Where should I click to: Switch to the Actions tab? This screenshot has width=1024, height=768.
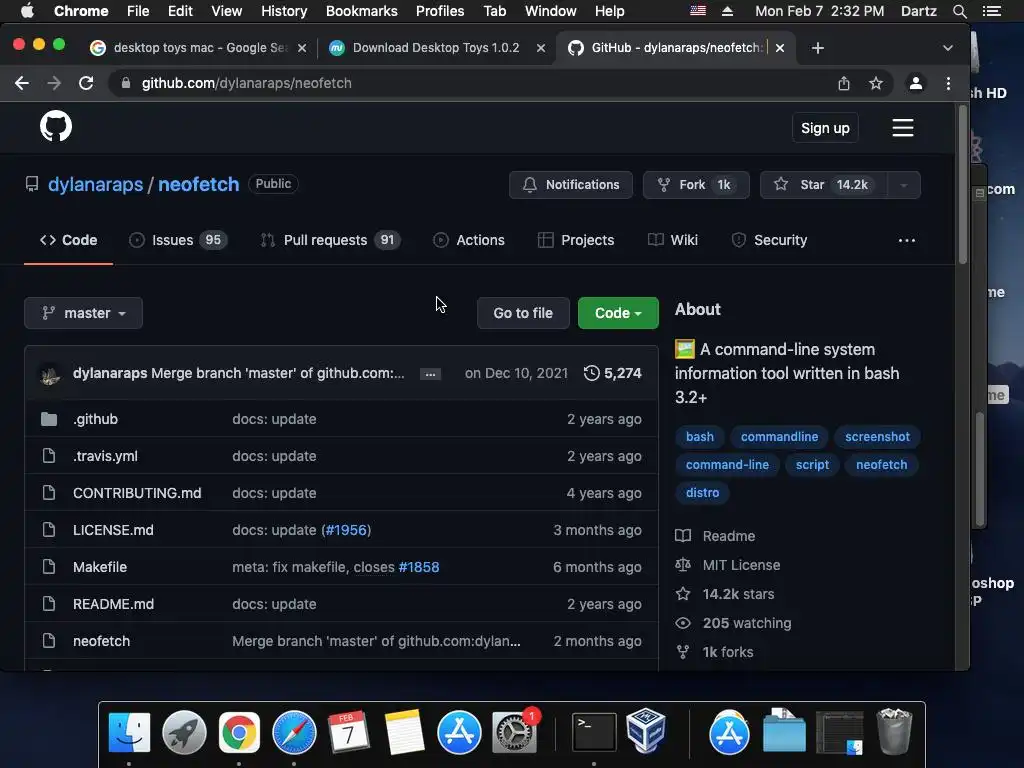[469, 240]
